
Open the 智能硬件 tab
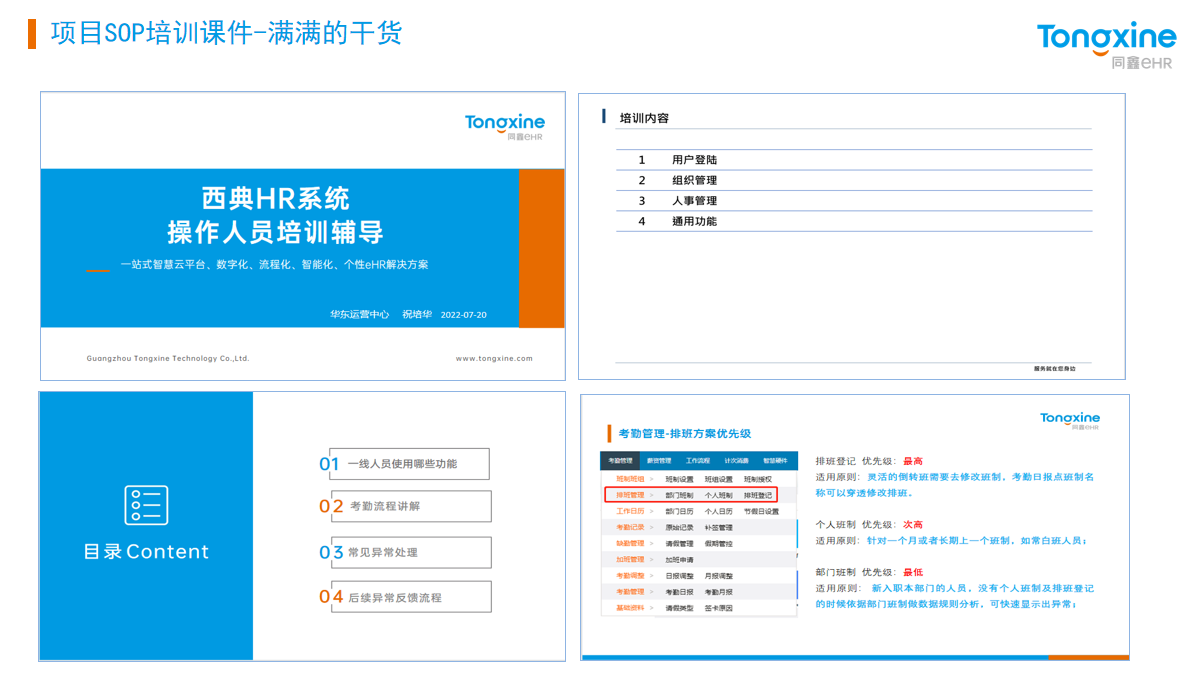775,461
